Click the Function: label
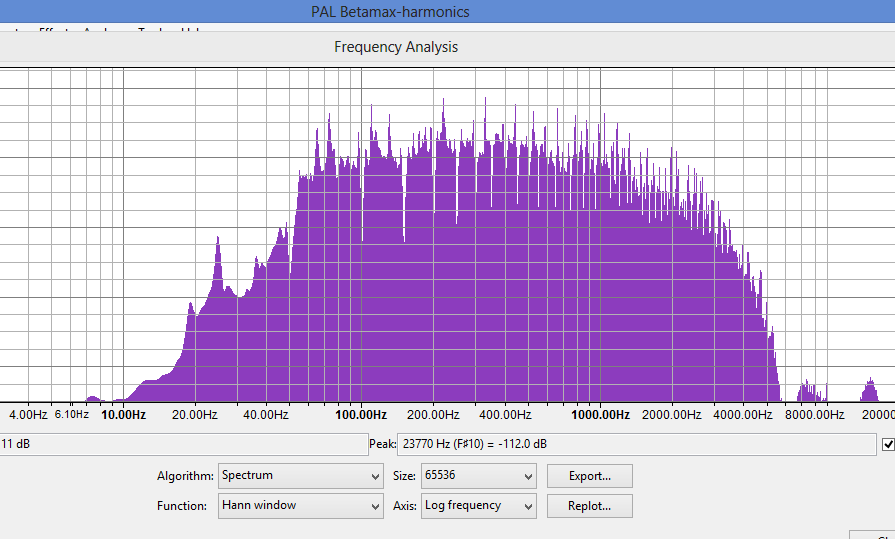This screenshot has height=539, width=895. [x=182, y=506]
